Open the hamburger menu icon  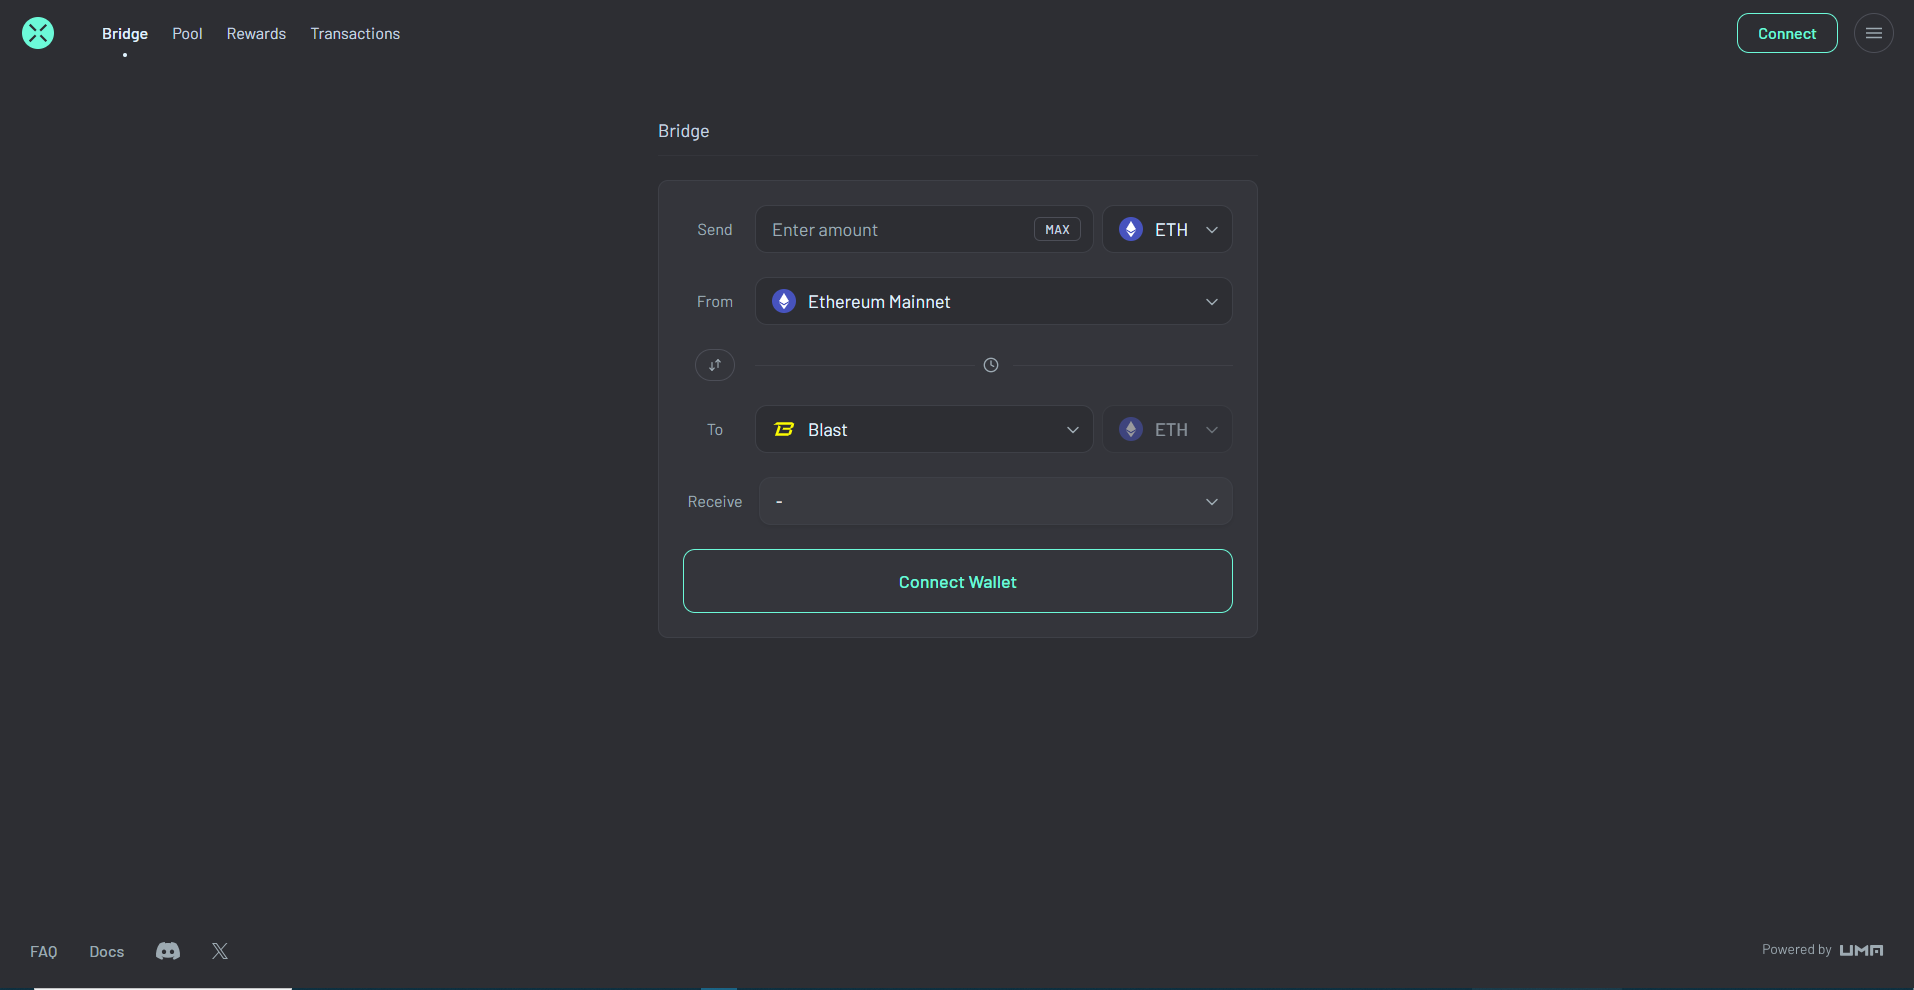pos(1873,33)
